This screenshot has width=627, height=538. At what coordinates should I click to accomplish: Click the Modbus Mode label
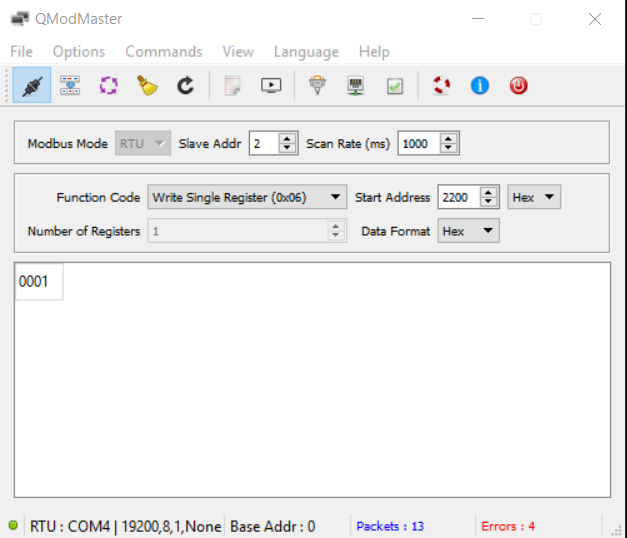point(68,144)
